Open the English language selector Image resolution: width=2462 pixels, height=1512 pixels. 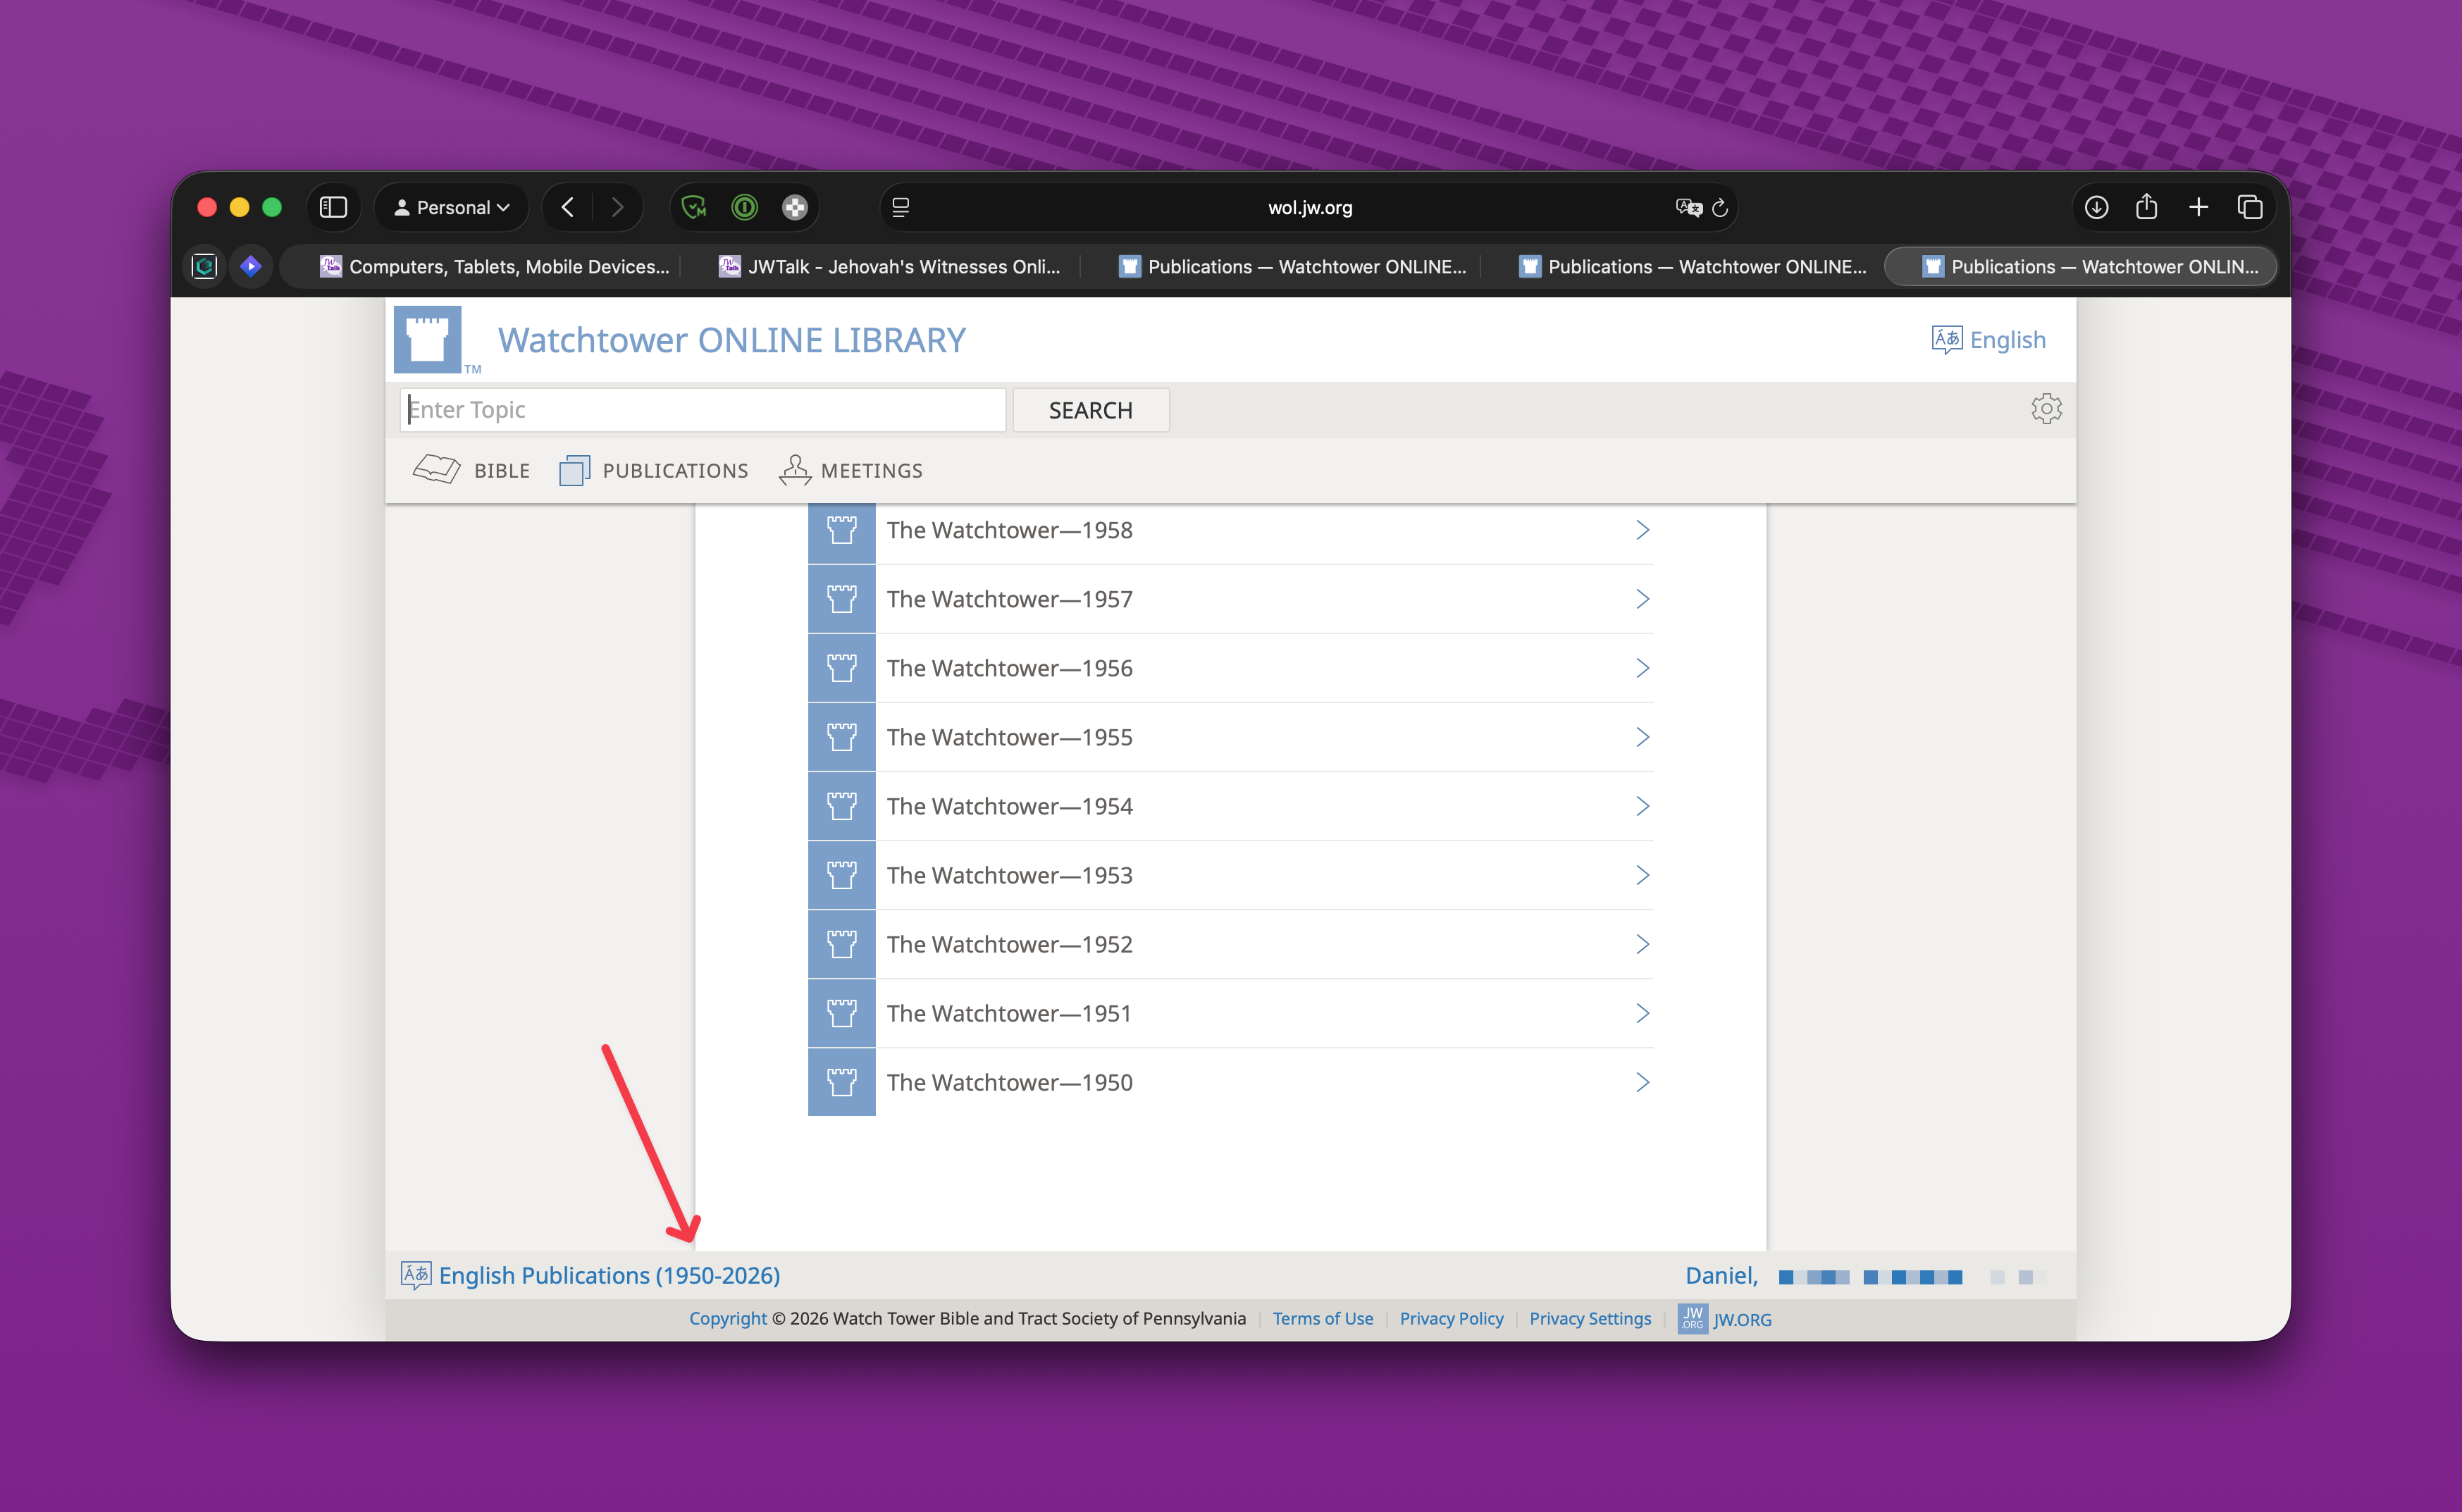click(1988, 340)
